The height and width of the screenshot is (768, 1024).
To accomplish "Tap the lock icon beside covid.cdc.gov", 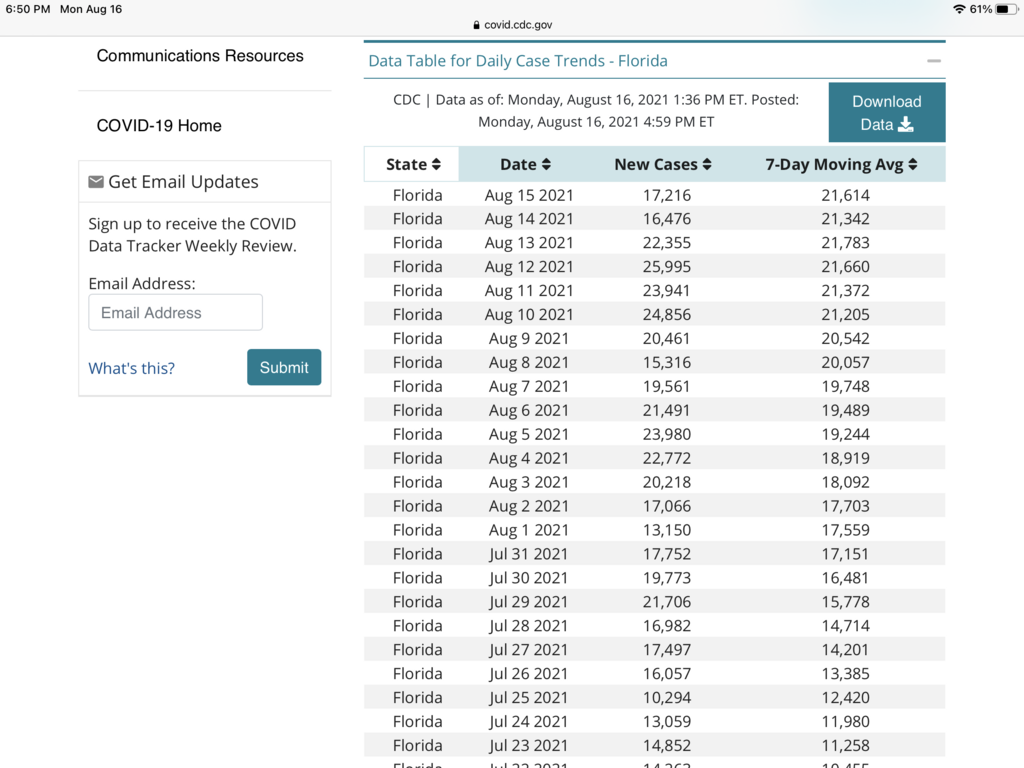I will (x=476, y=25).
